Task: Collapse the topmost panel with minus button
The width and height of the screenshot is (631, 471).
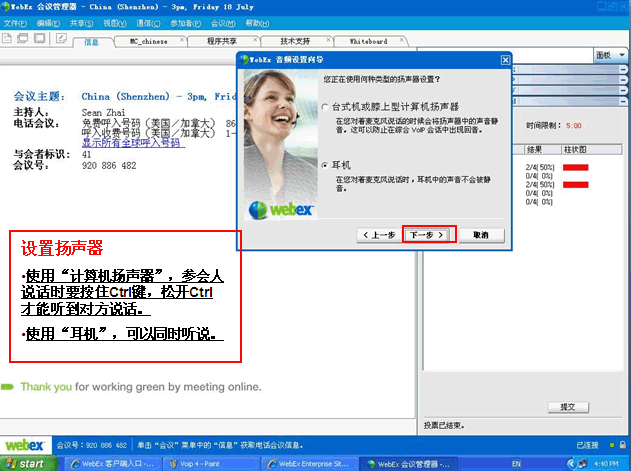Action: pyautogui.click(x=623, y=70)
